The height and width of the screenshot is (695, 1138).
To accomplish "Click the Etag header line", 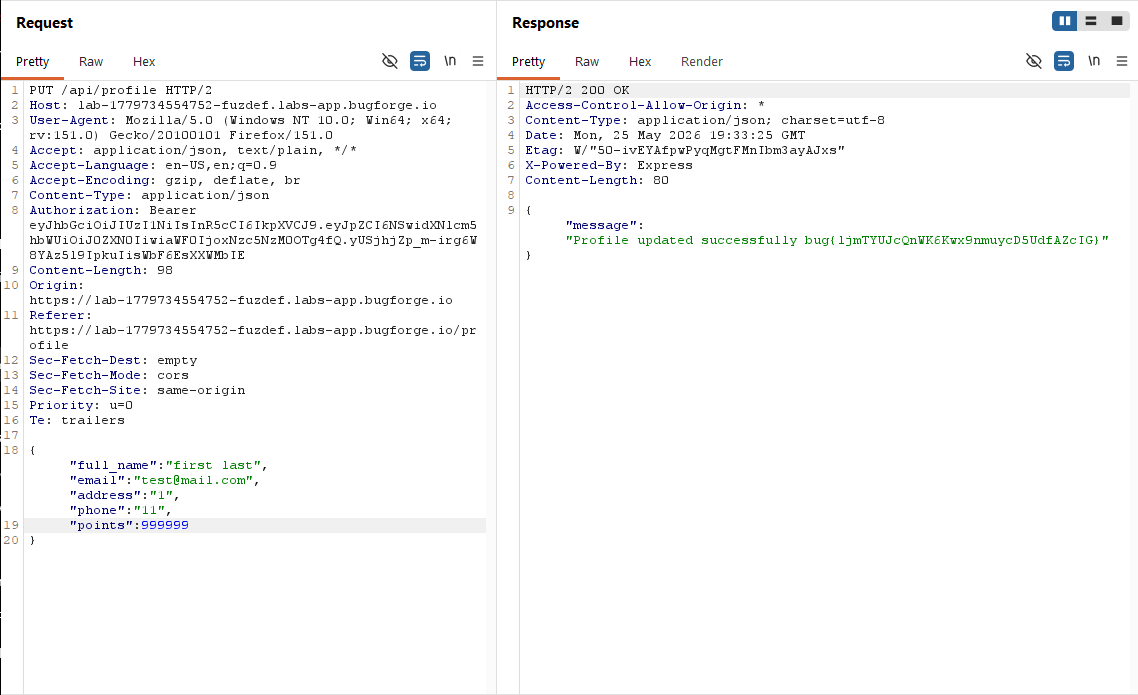I will [684, 150].
